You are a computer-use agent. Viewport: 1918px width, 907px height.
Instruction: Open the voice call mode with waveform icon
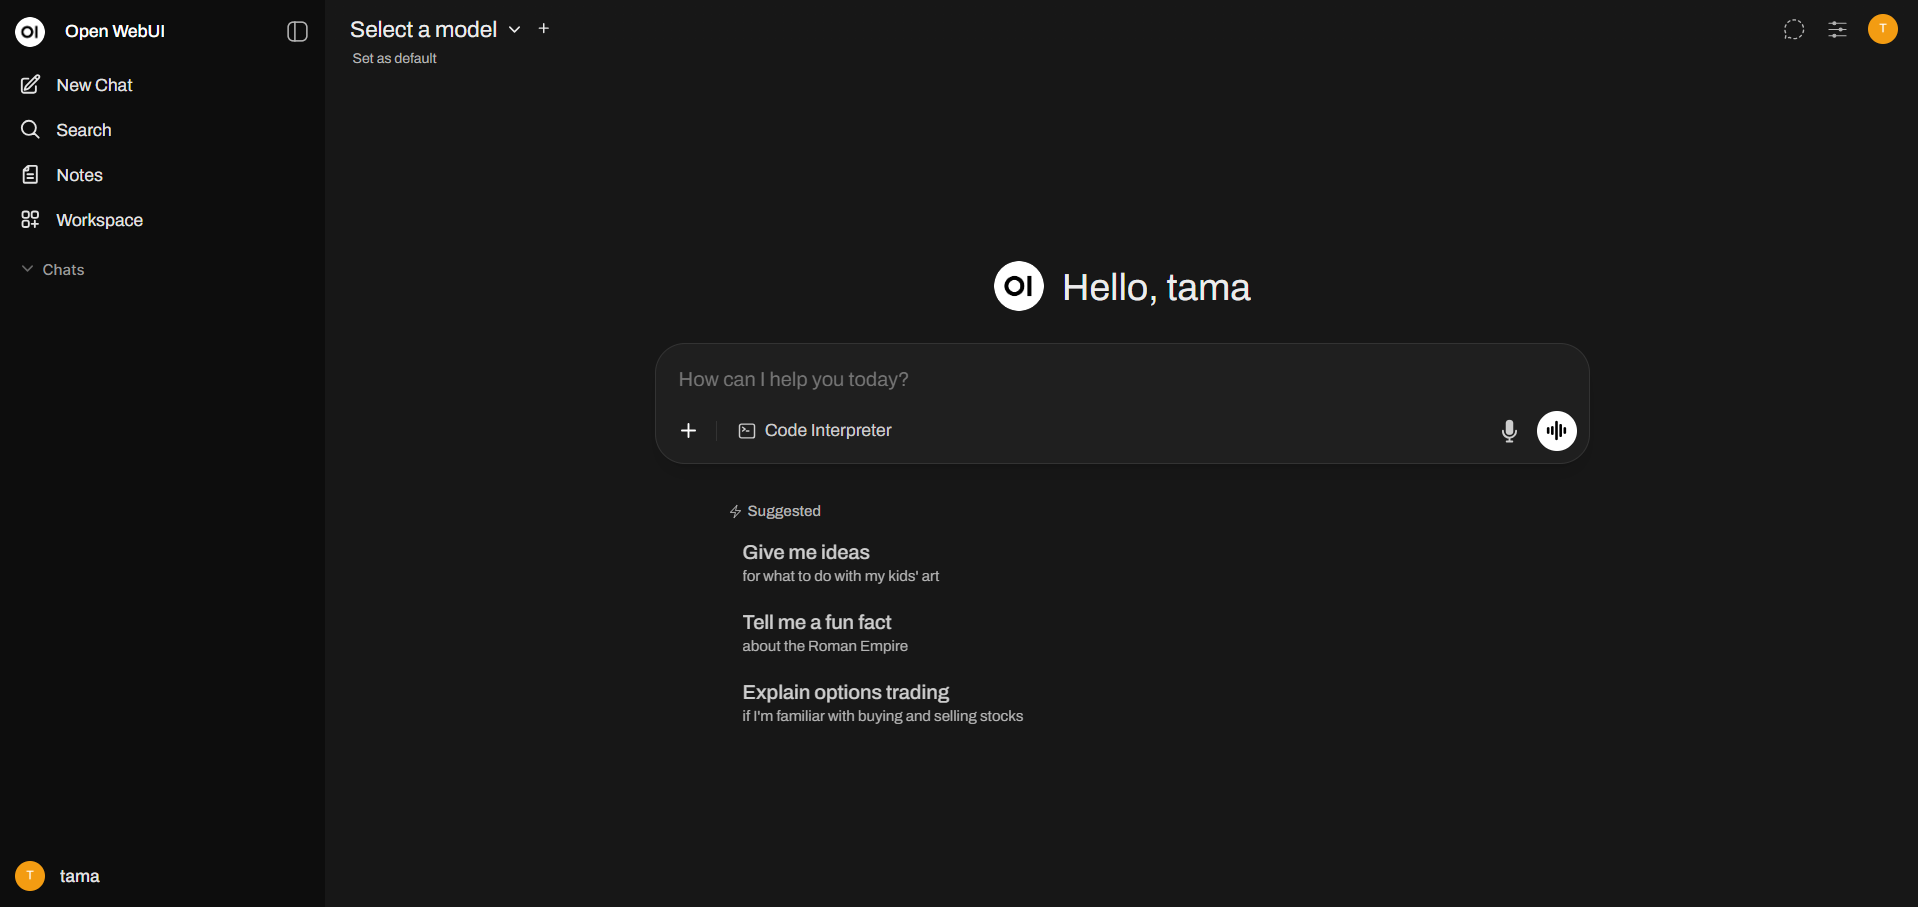[1555, 430]
